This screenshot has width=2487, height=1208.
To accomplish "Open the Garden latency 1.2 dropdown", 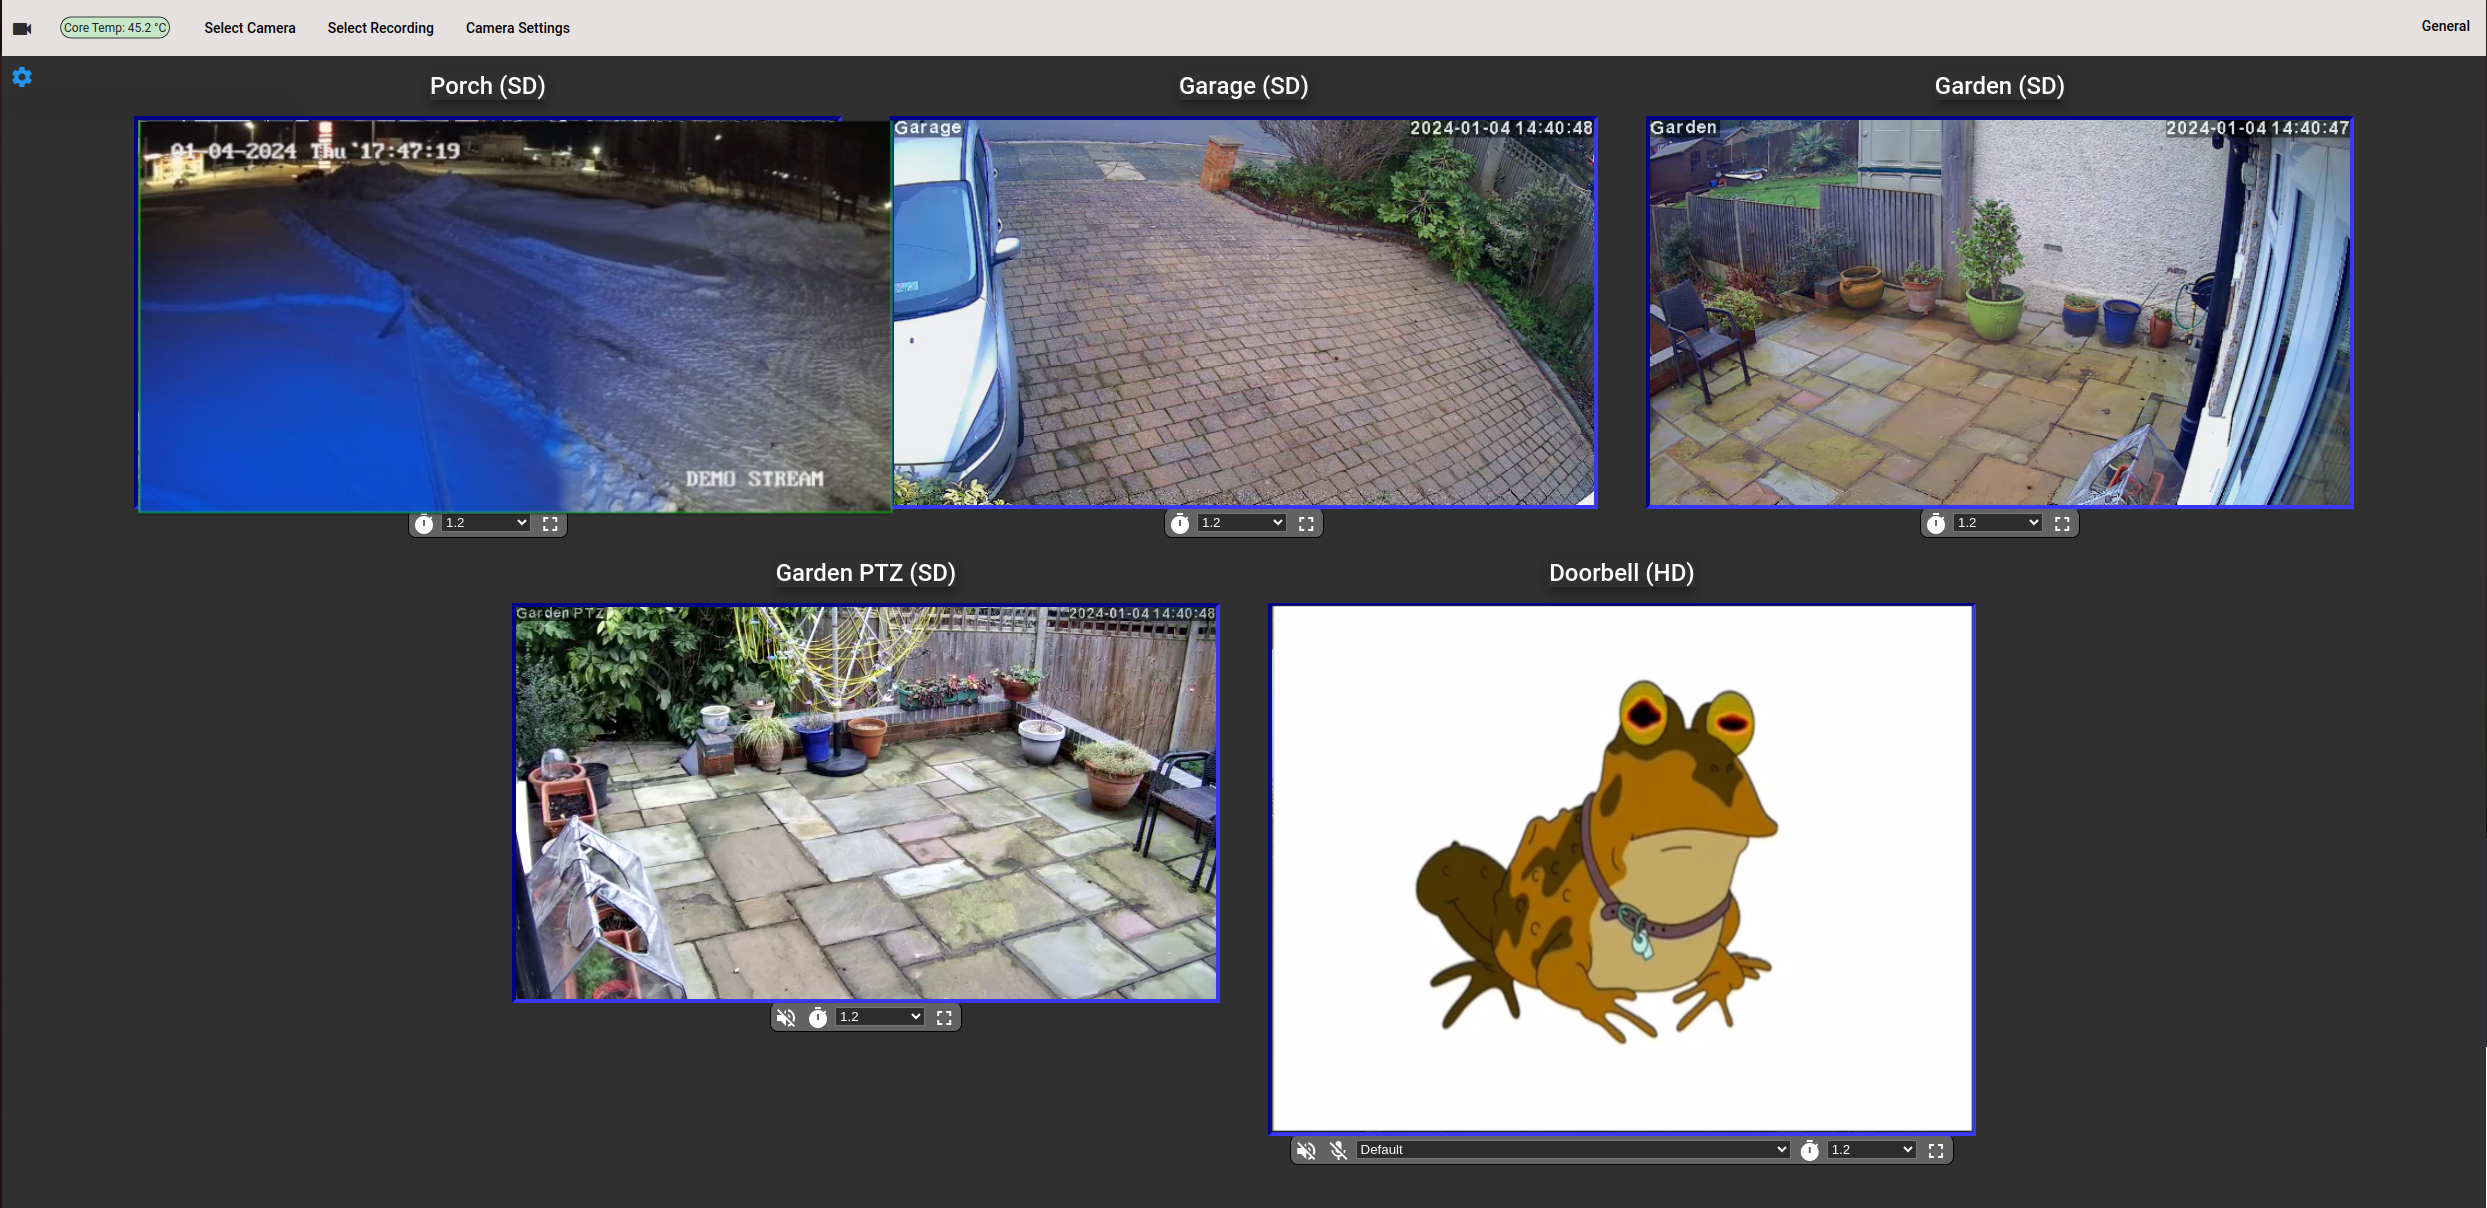I will [x=1997, y=523].
